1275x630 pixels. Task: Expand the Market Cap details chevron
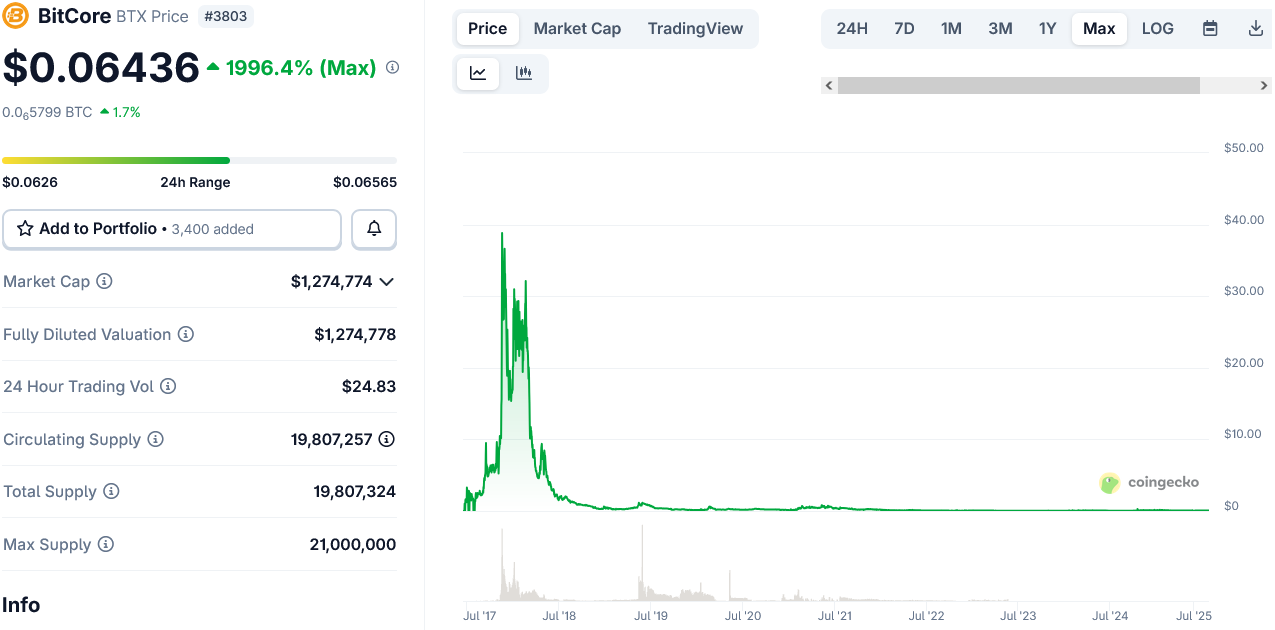point(386,282)
